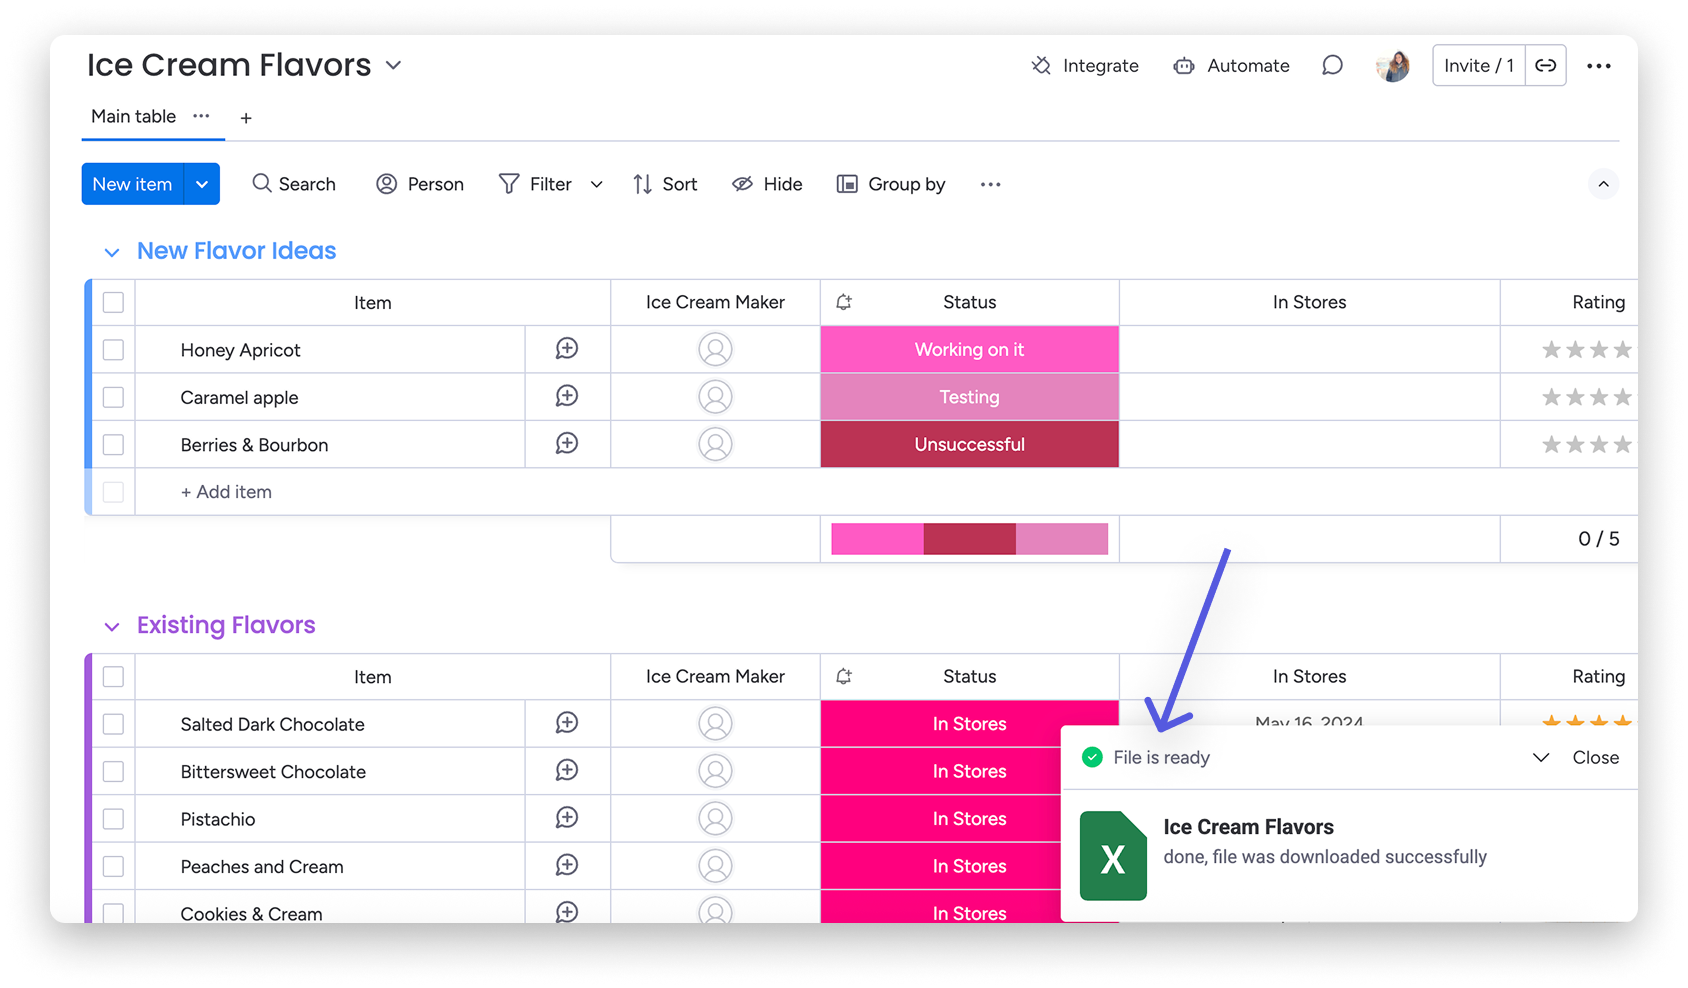The height and width of the screenshot is (988, 1688).
Task: Collapse the File is ready panel chevron
Action: tap(1541, 758)
